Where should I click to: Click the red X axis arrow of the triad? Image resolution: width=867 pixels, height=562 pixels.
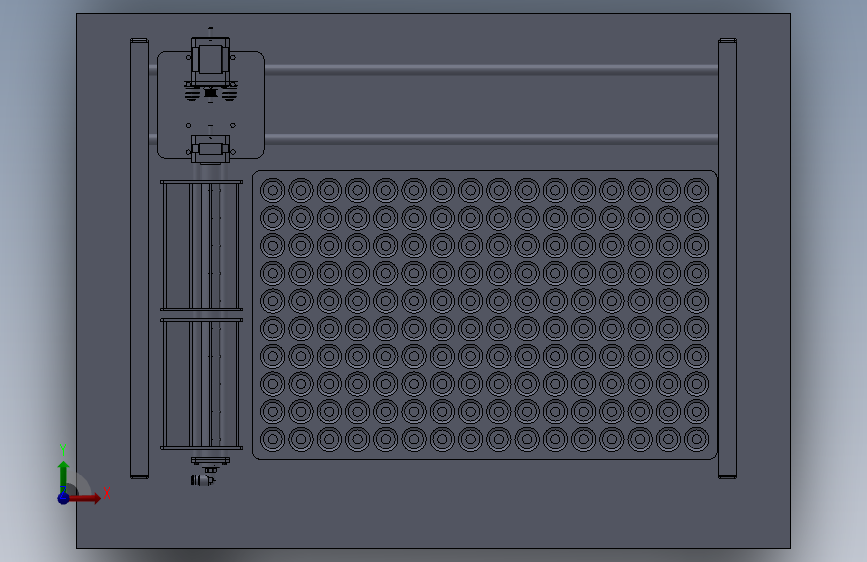84,498
